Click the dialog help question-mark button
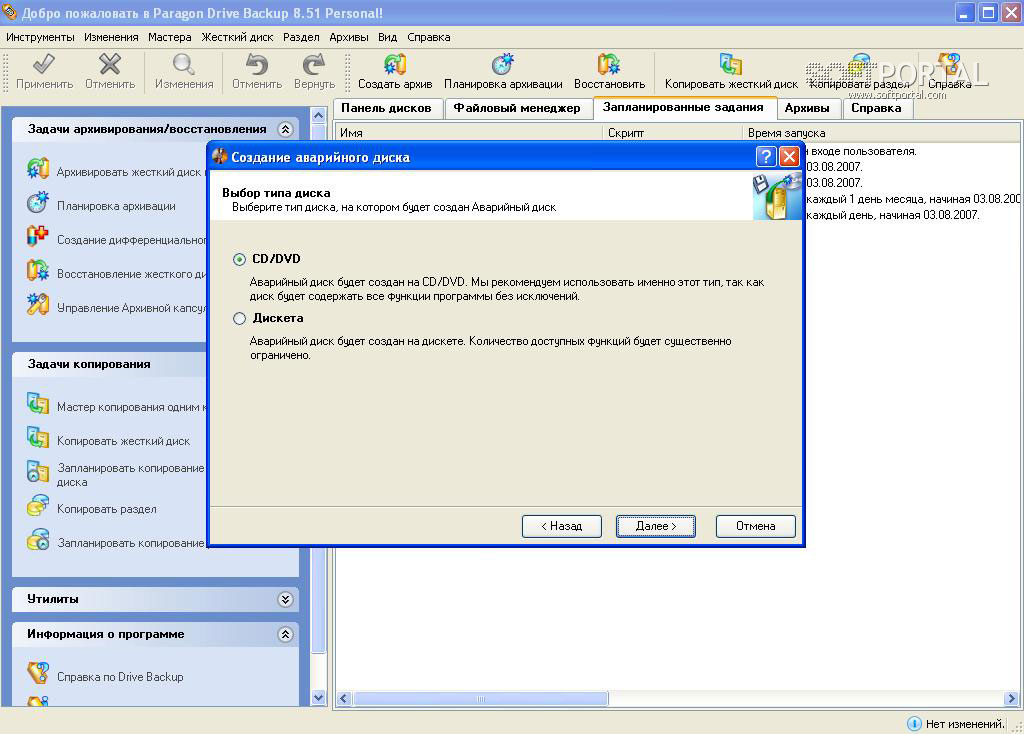The height and width of the screenshot is (734, 1024). [x=766, y=157]
